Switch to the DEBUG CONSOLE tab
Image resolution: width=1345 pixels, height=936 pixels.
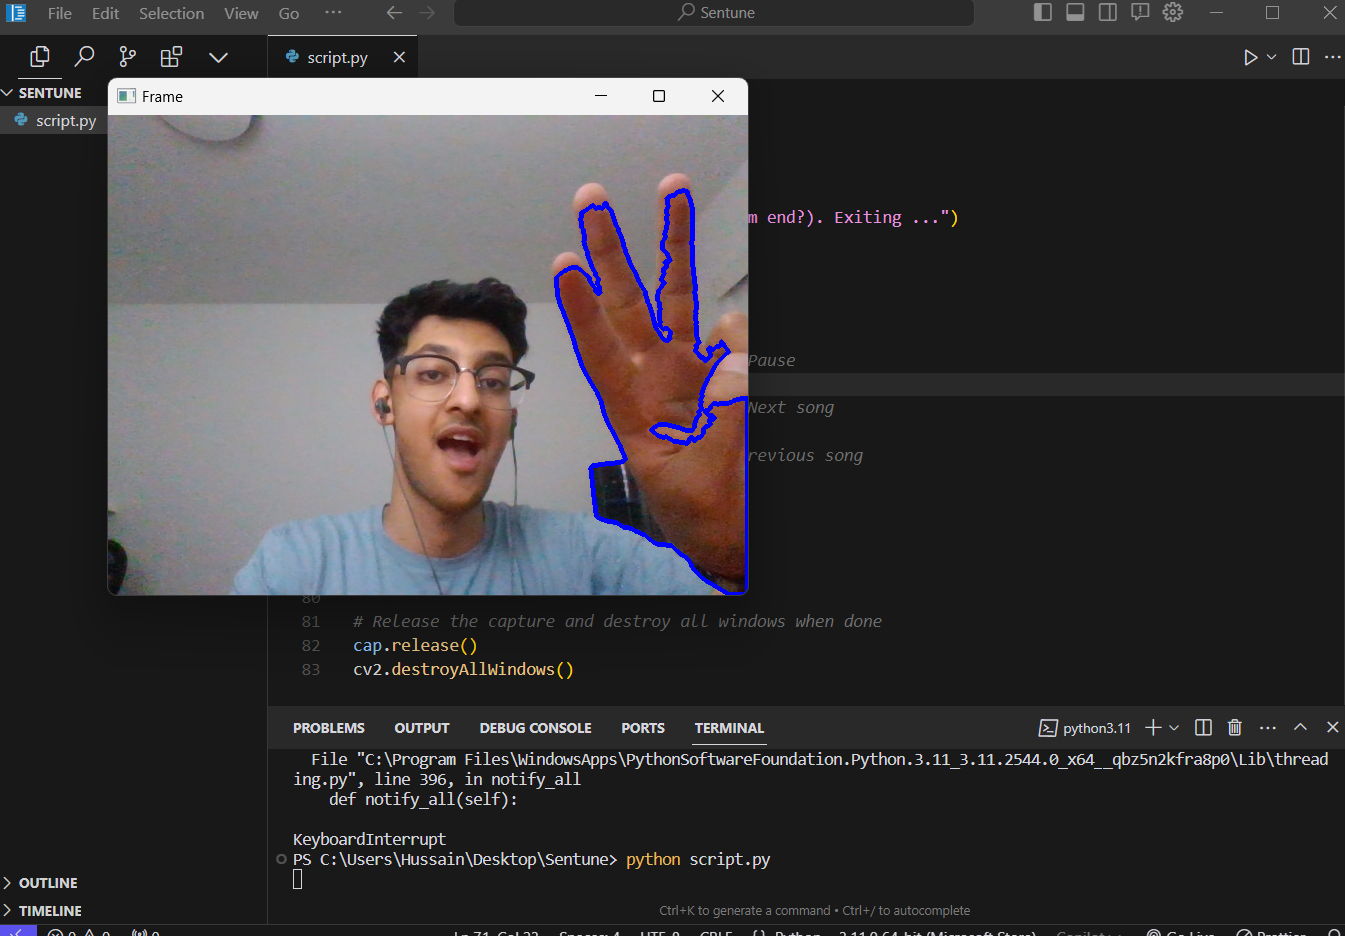click(x=535, y=728)
